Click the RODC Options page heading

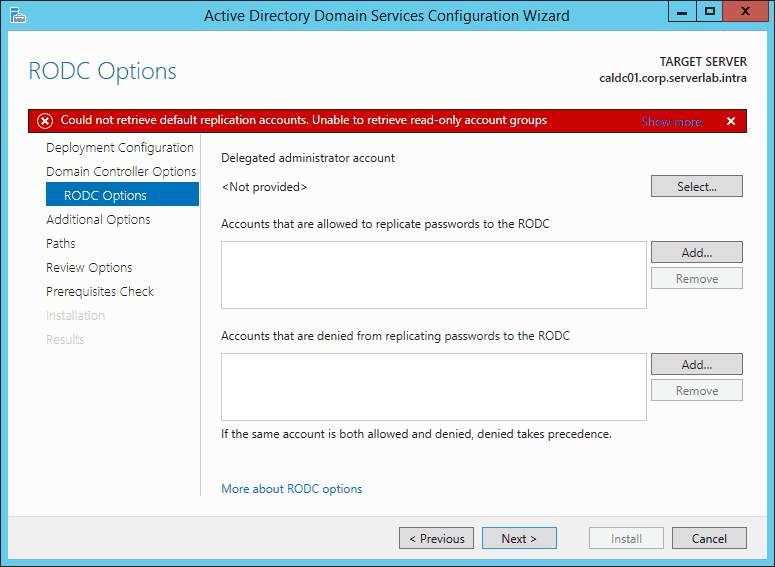[102, 71]
